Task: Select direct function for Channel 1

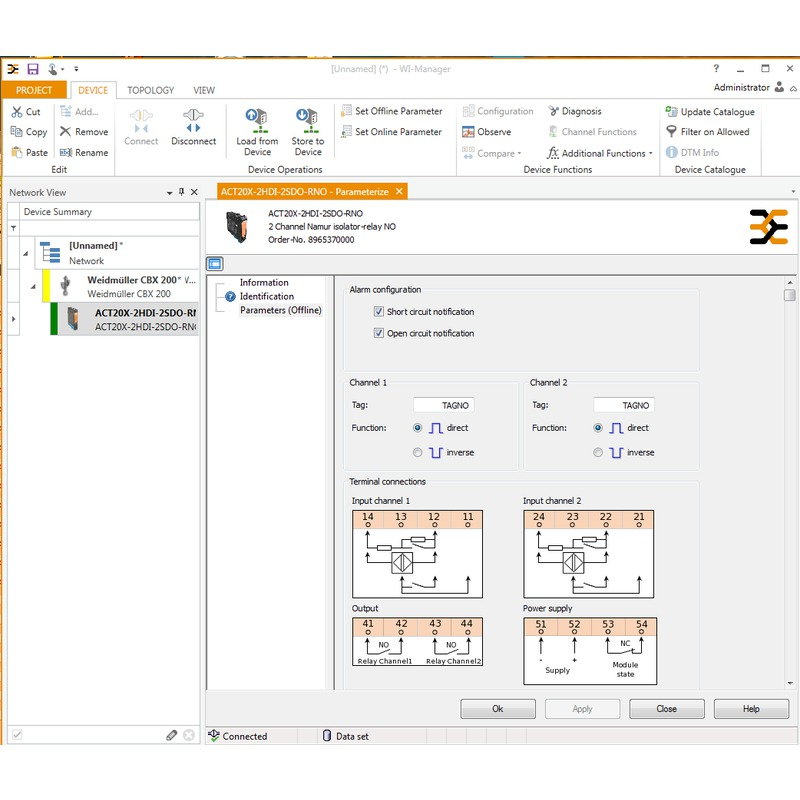Action: click(x=417, y=428)
